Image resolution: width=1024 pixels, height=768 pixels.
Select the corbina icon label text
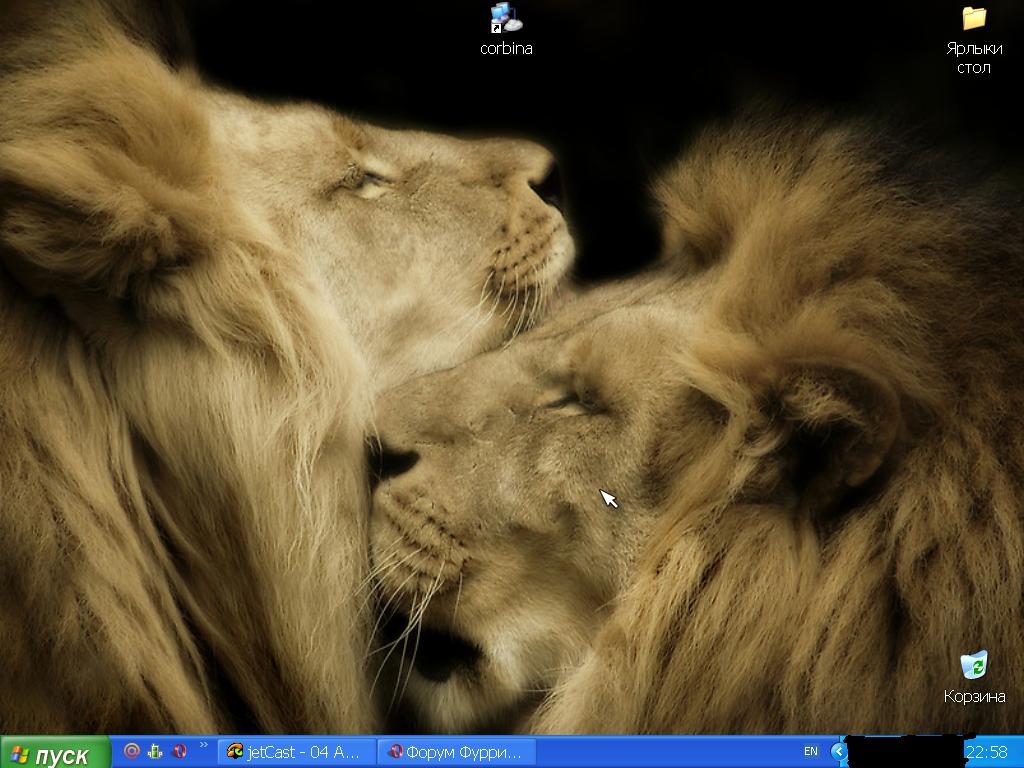tap(506, 48)
